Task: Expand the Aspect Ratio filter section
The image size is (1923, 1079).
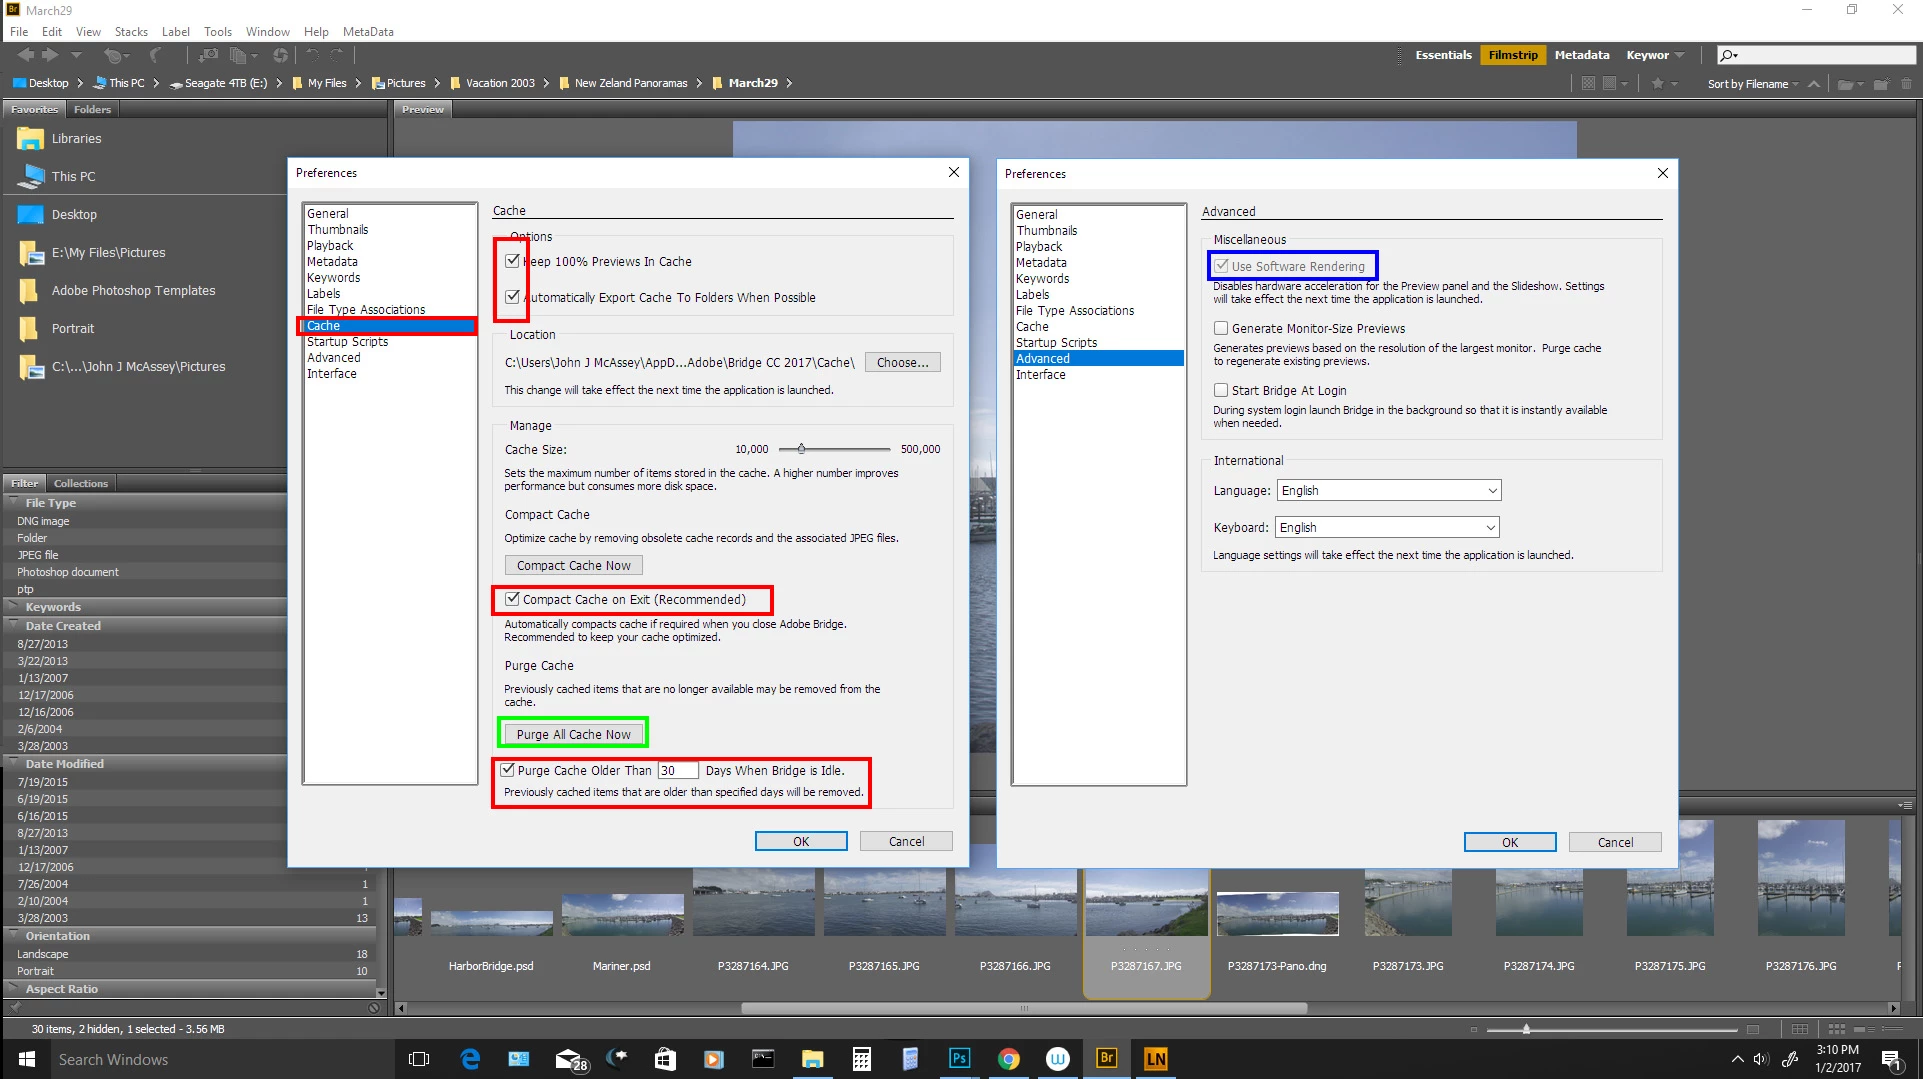Action: [x=14, y=989]
